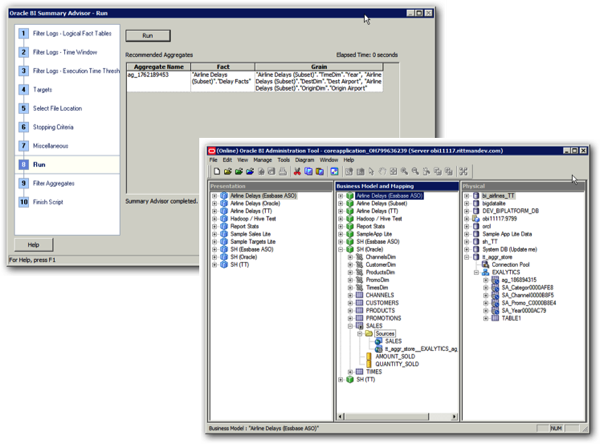This screenshot has width=600, height=444.
Task: Click the blue toolbar icon after Paste
Action: [x=334, y=171]
